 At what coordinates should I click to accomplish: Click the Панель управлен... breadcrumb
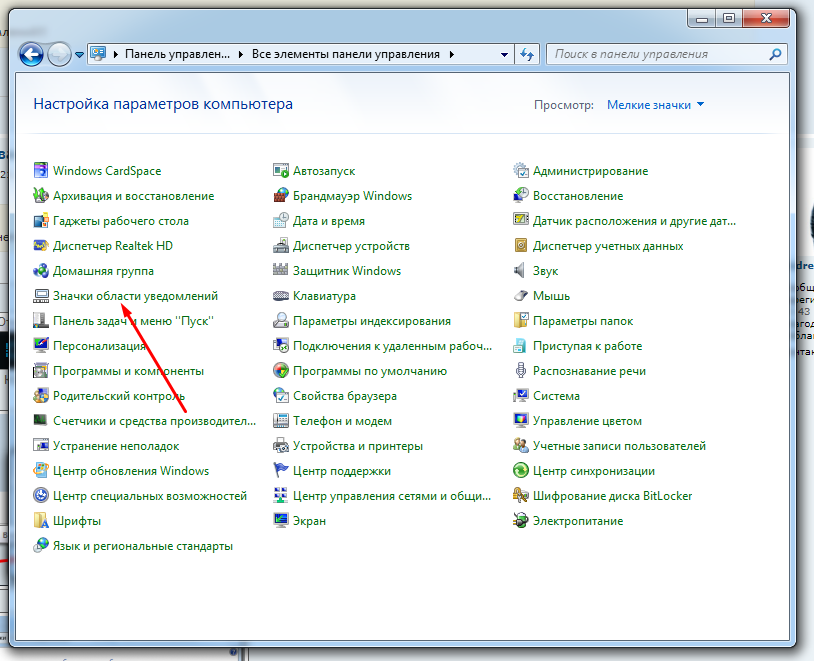click(177, 54)
